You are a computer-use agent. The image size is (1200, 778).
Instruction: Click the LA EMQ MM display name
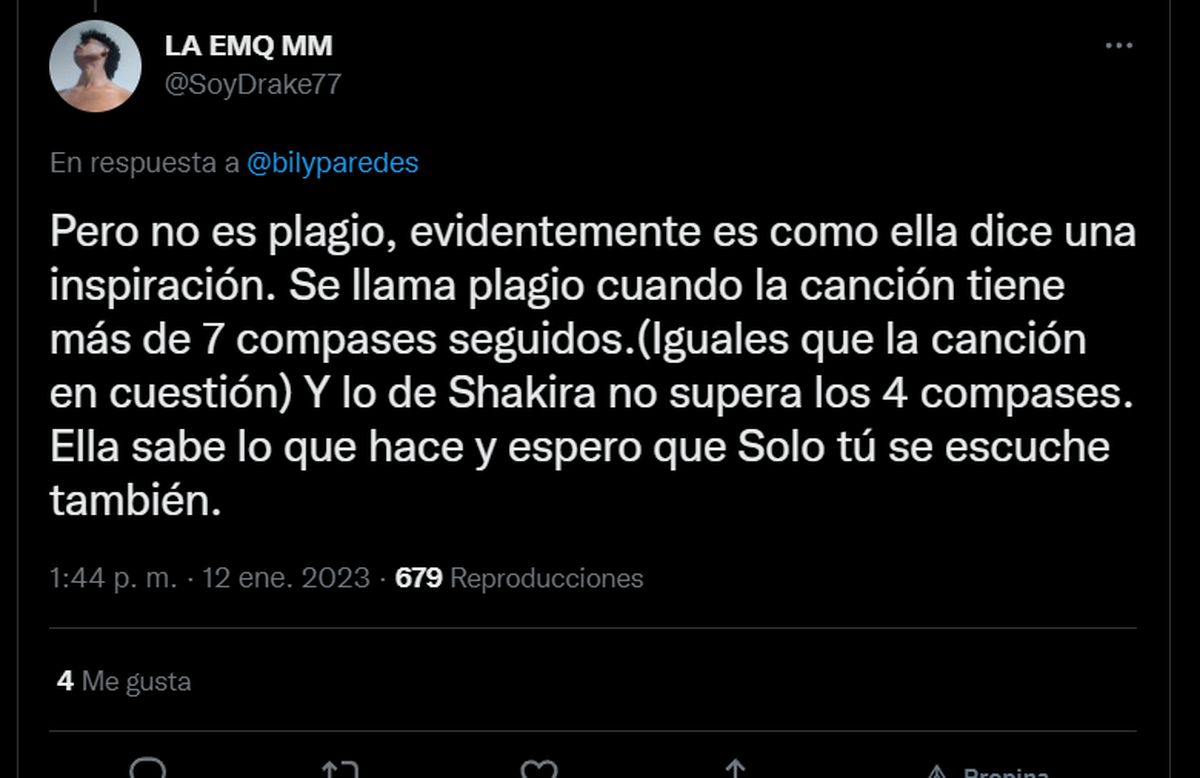pyautogui.click(x=249, y=46)
